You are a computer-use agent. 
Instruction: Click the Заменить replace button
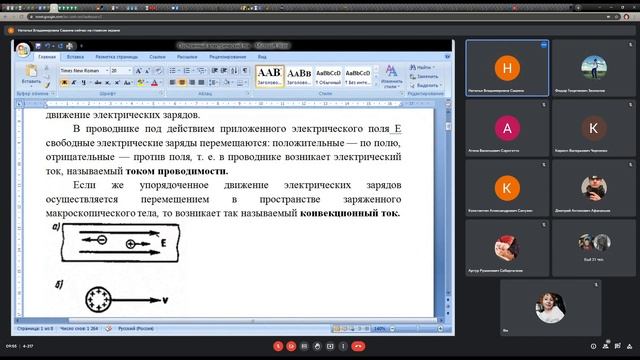pyautogui.click(x=424, y=76)
